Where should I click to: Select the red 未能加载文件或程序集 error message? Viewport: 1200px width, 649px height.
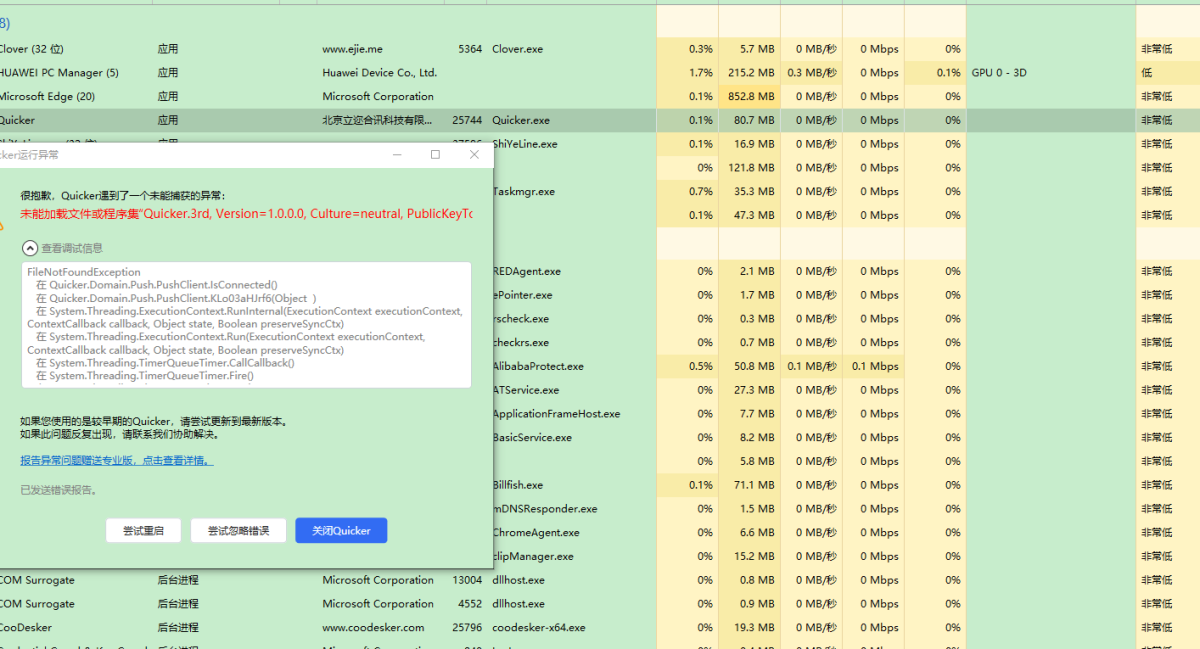(x=246, y=214)
